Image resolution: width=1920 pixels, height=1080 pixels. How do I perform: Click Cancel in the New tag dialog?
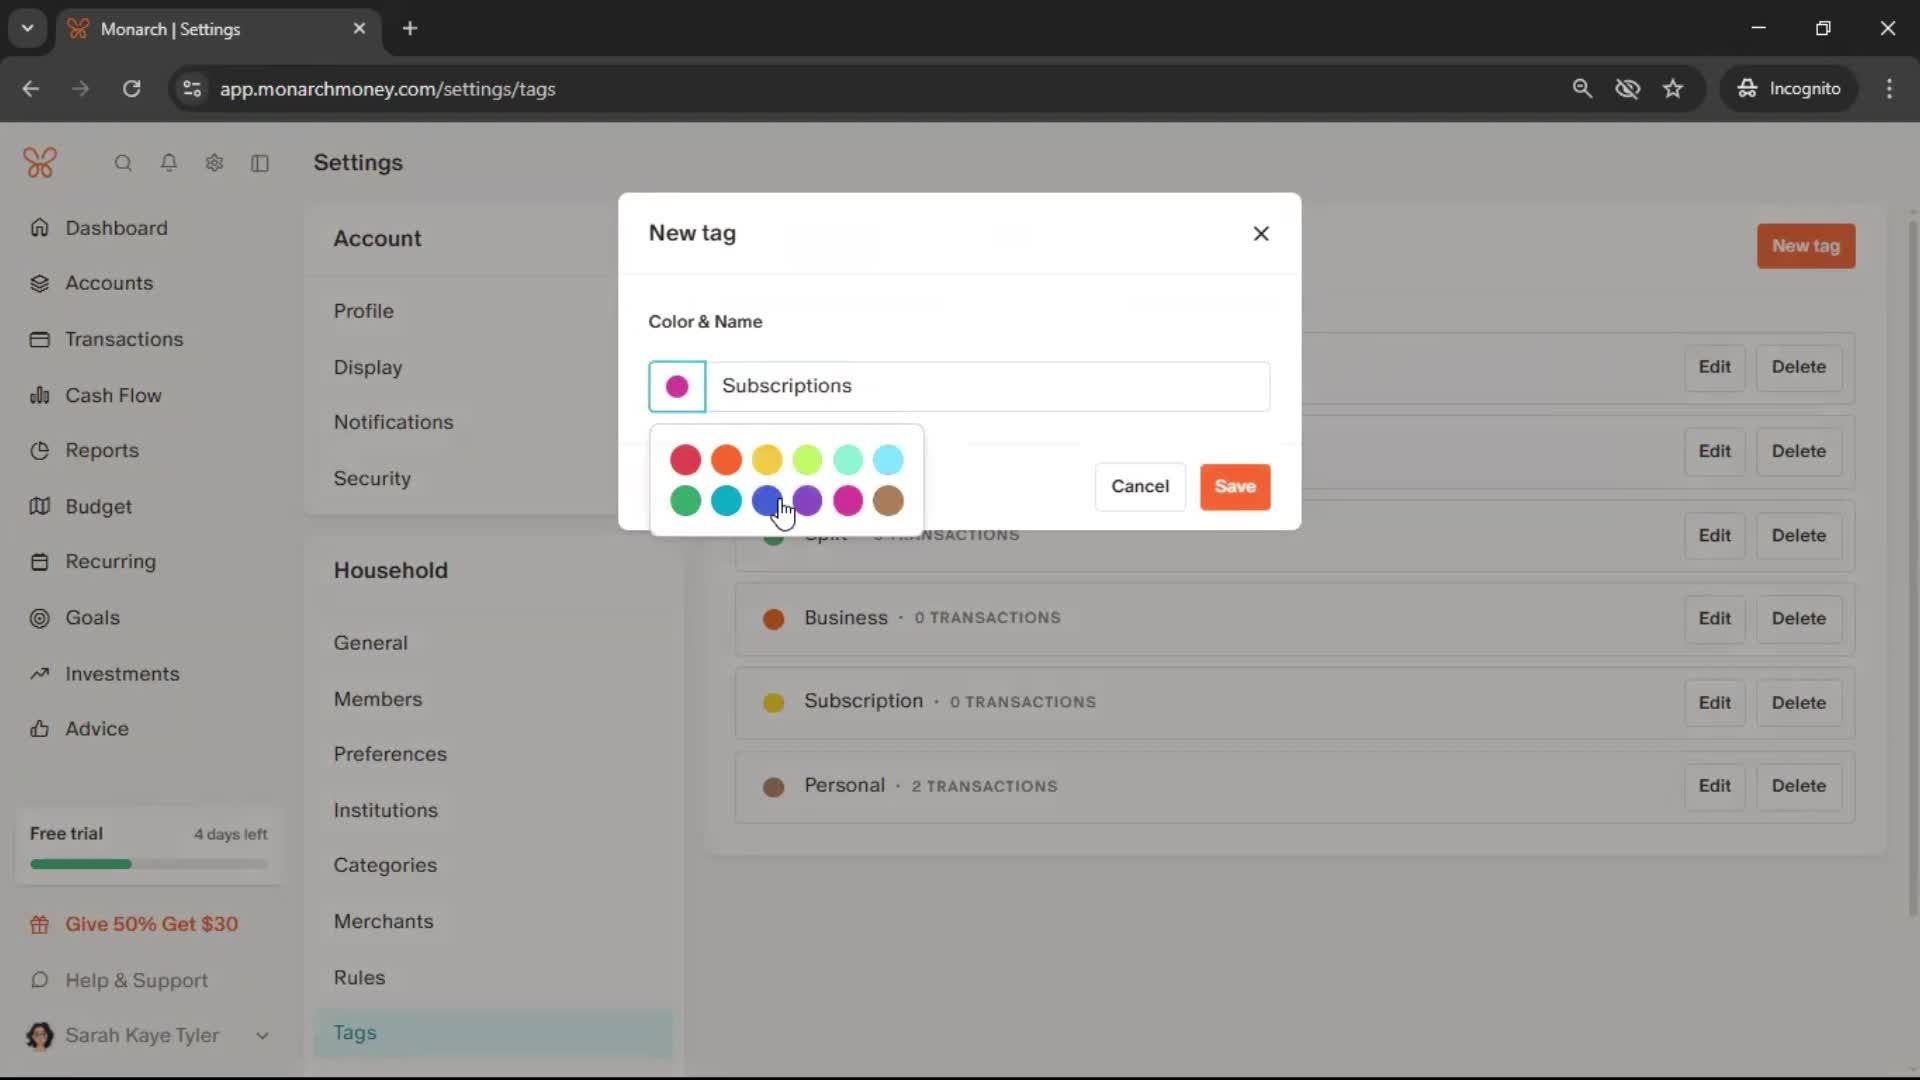point(1140,486)
